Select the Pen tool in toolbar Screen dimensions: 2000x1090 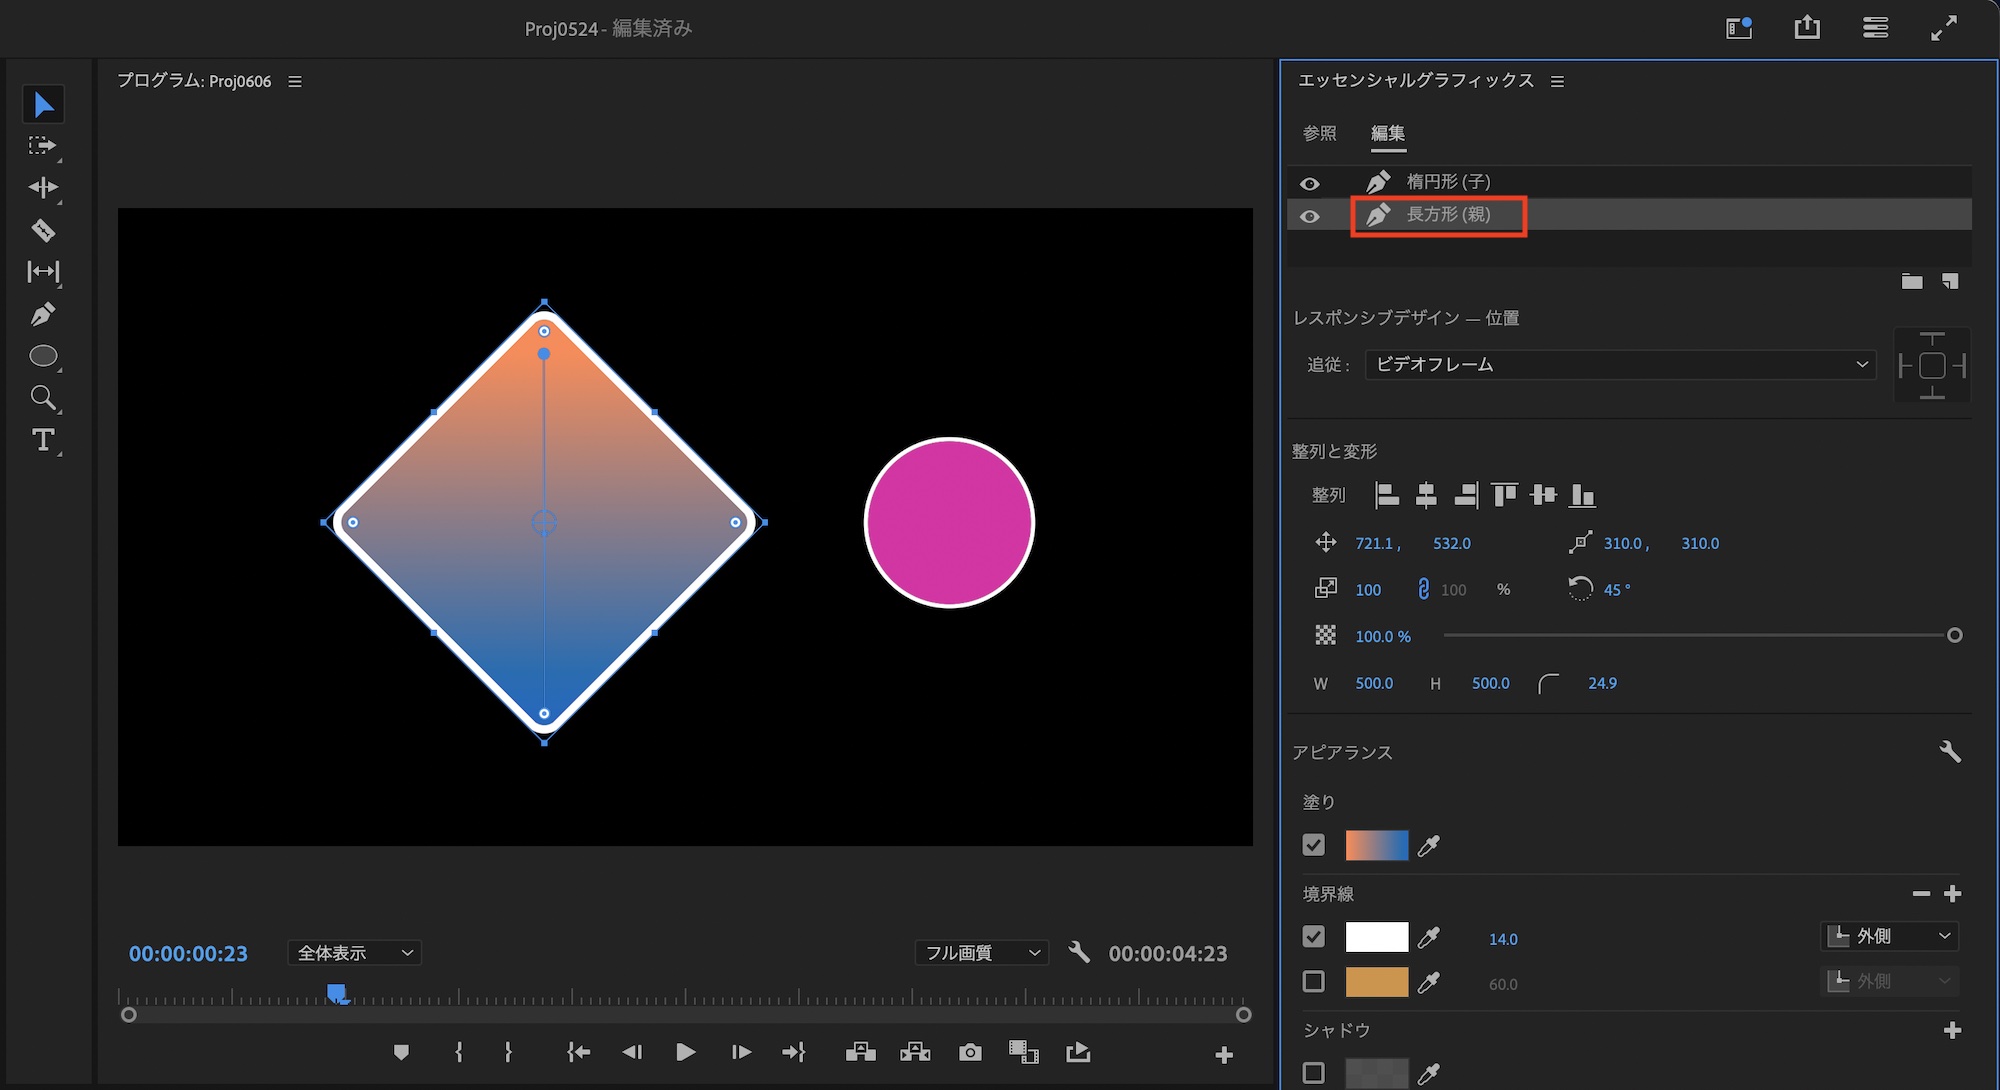pyautogui.click(x=42, y=314)
